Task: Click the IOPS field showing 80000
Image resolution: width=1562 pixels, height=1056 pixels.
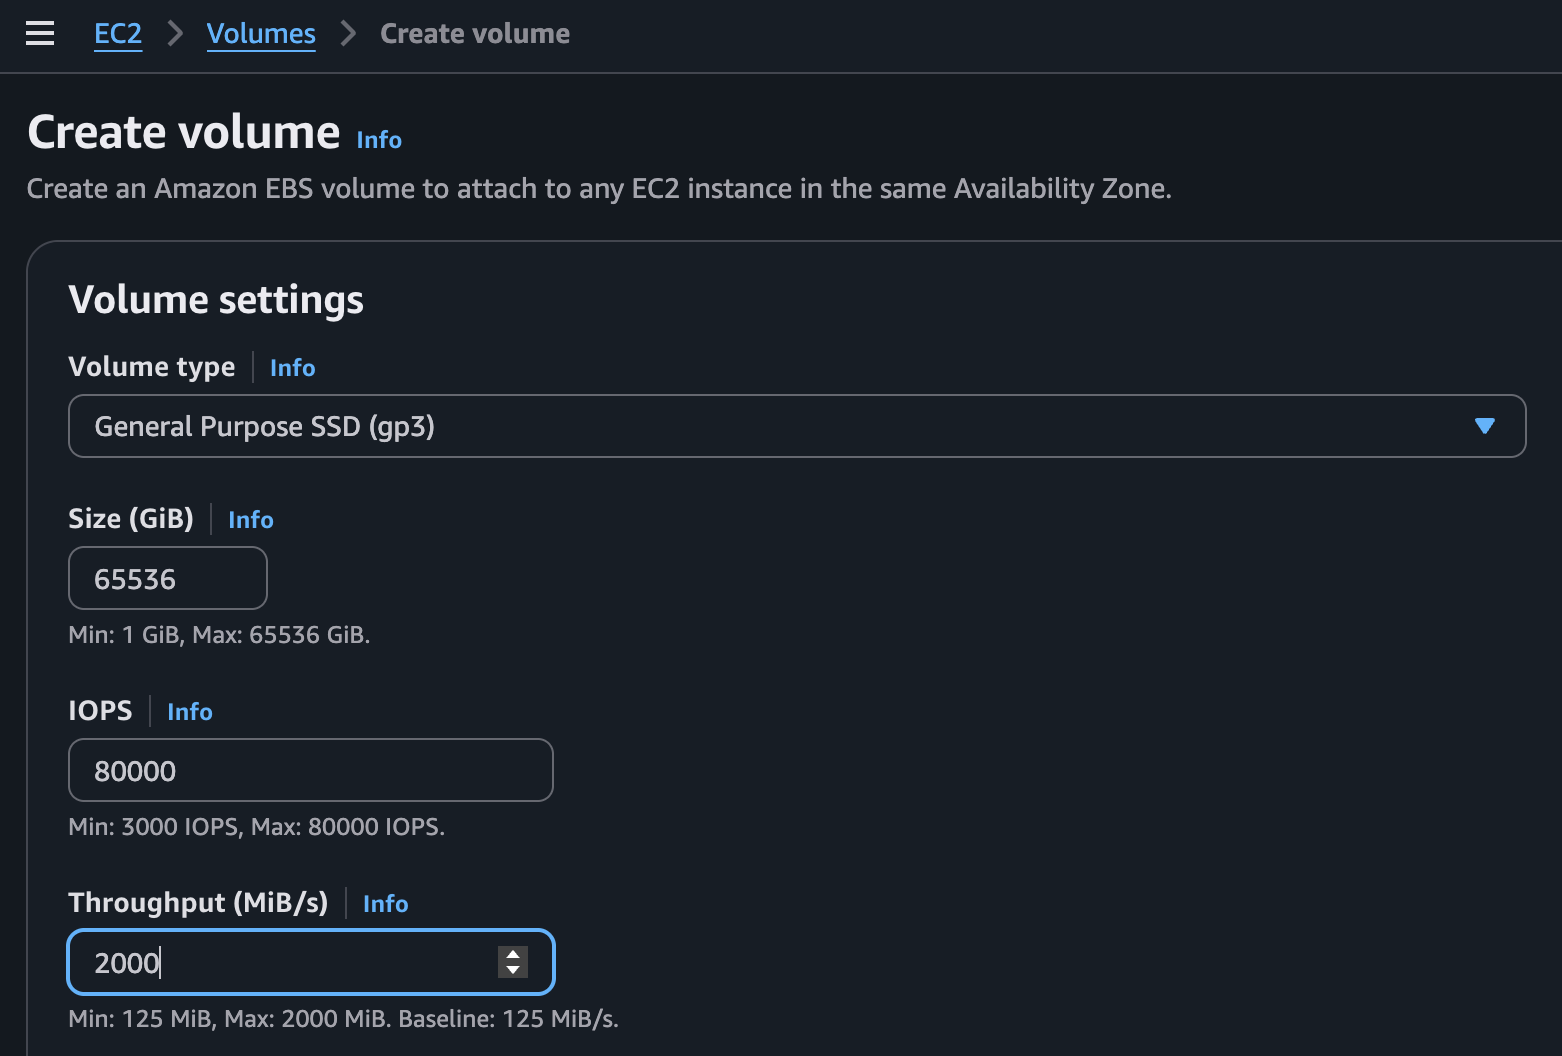Action: tap(310, 771)
